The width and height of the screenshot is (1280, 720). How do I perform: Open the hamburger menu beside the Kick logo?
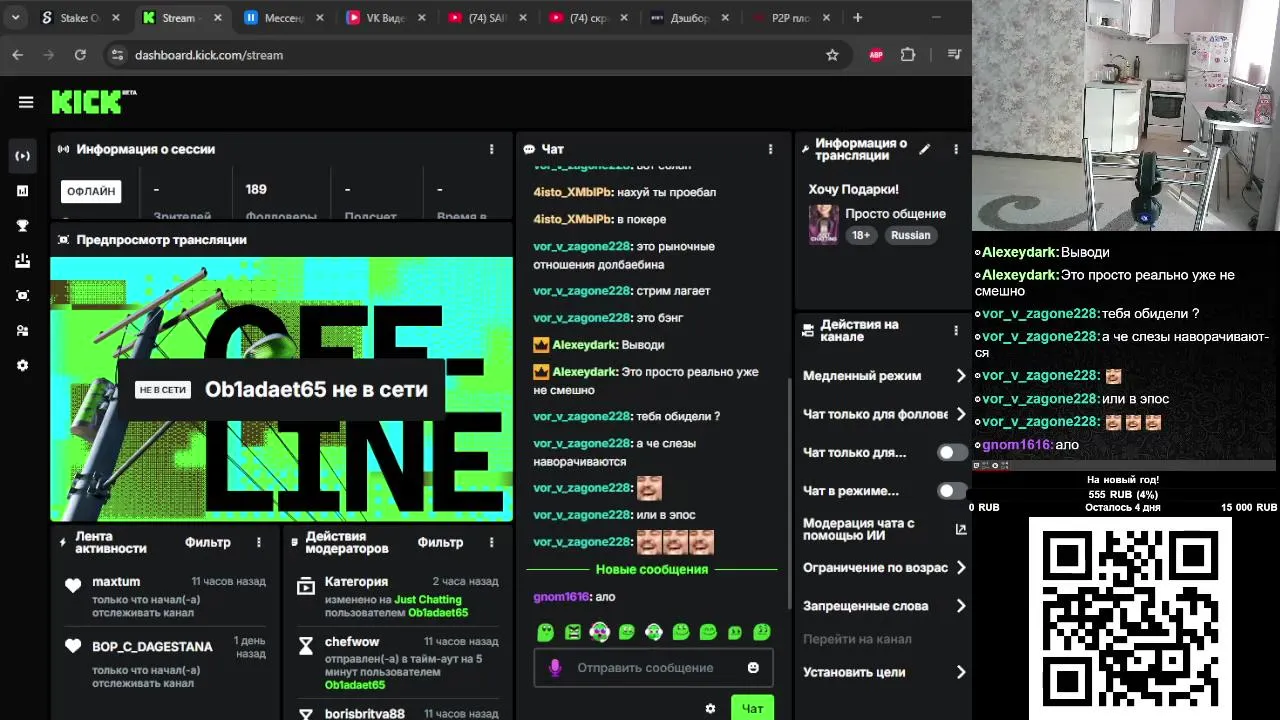[x=26, y=102]
